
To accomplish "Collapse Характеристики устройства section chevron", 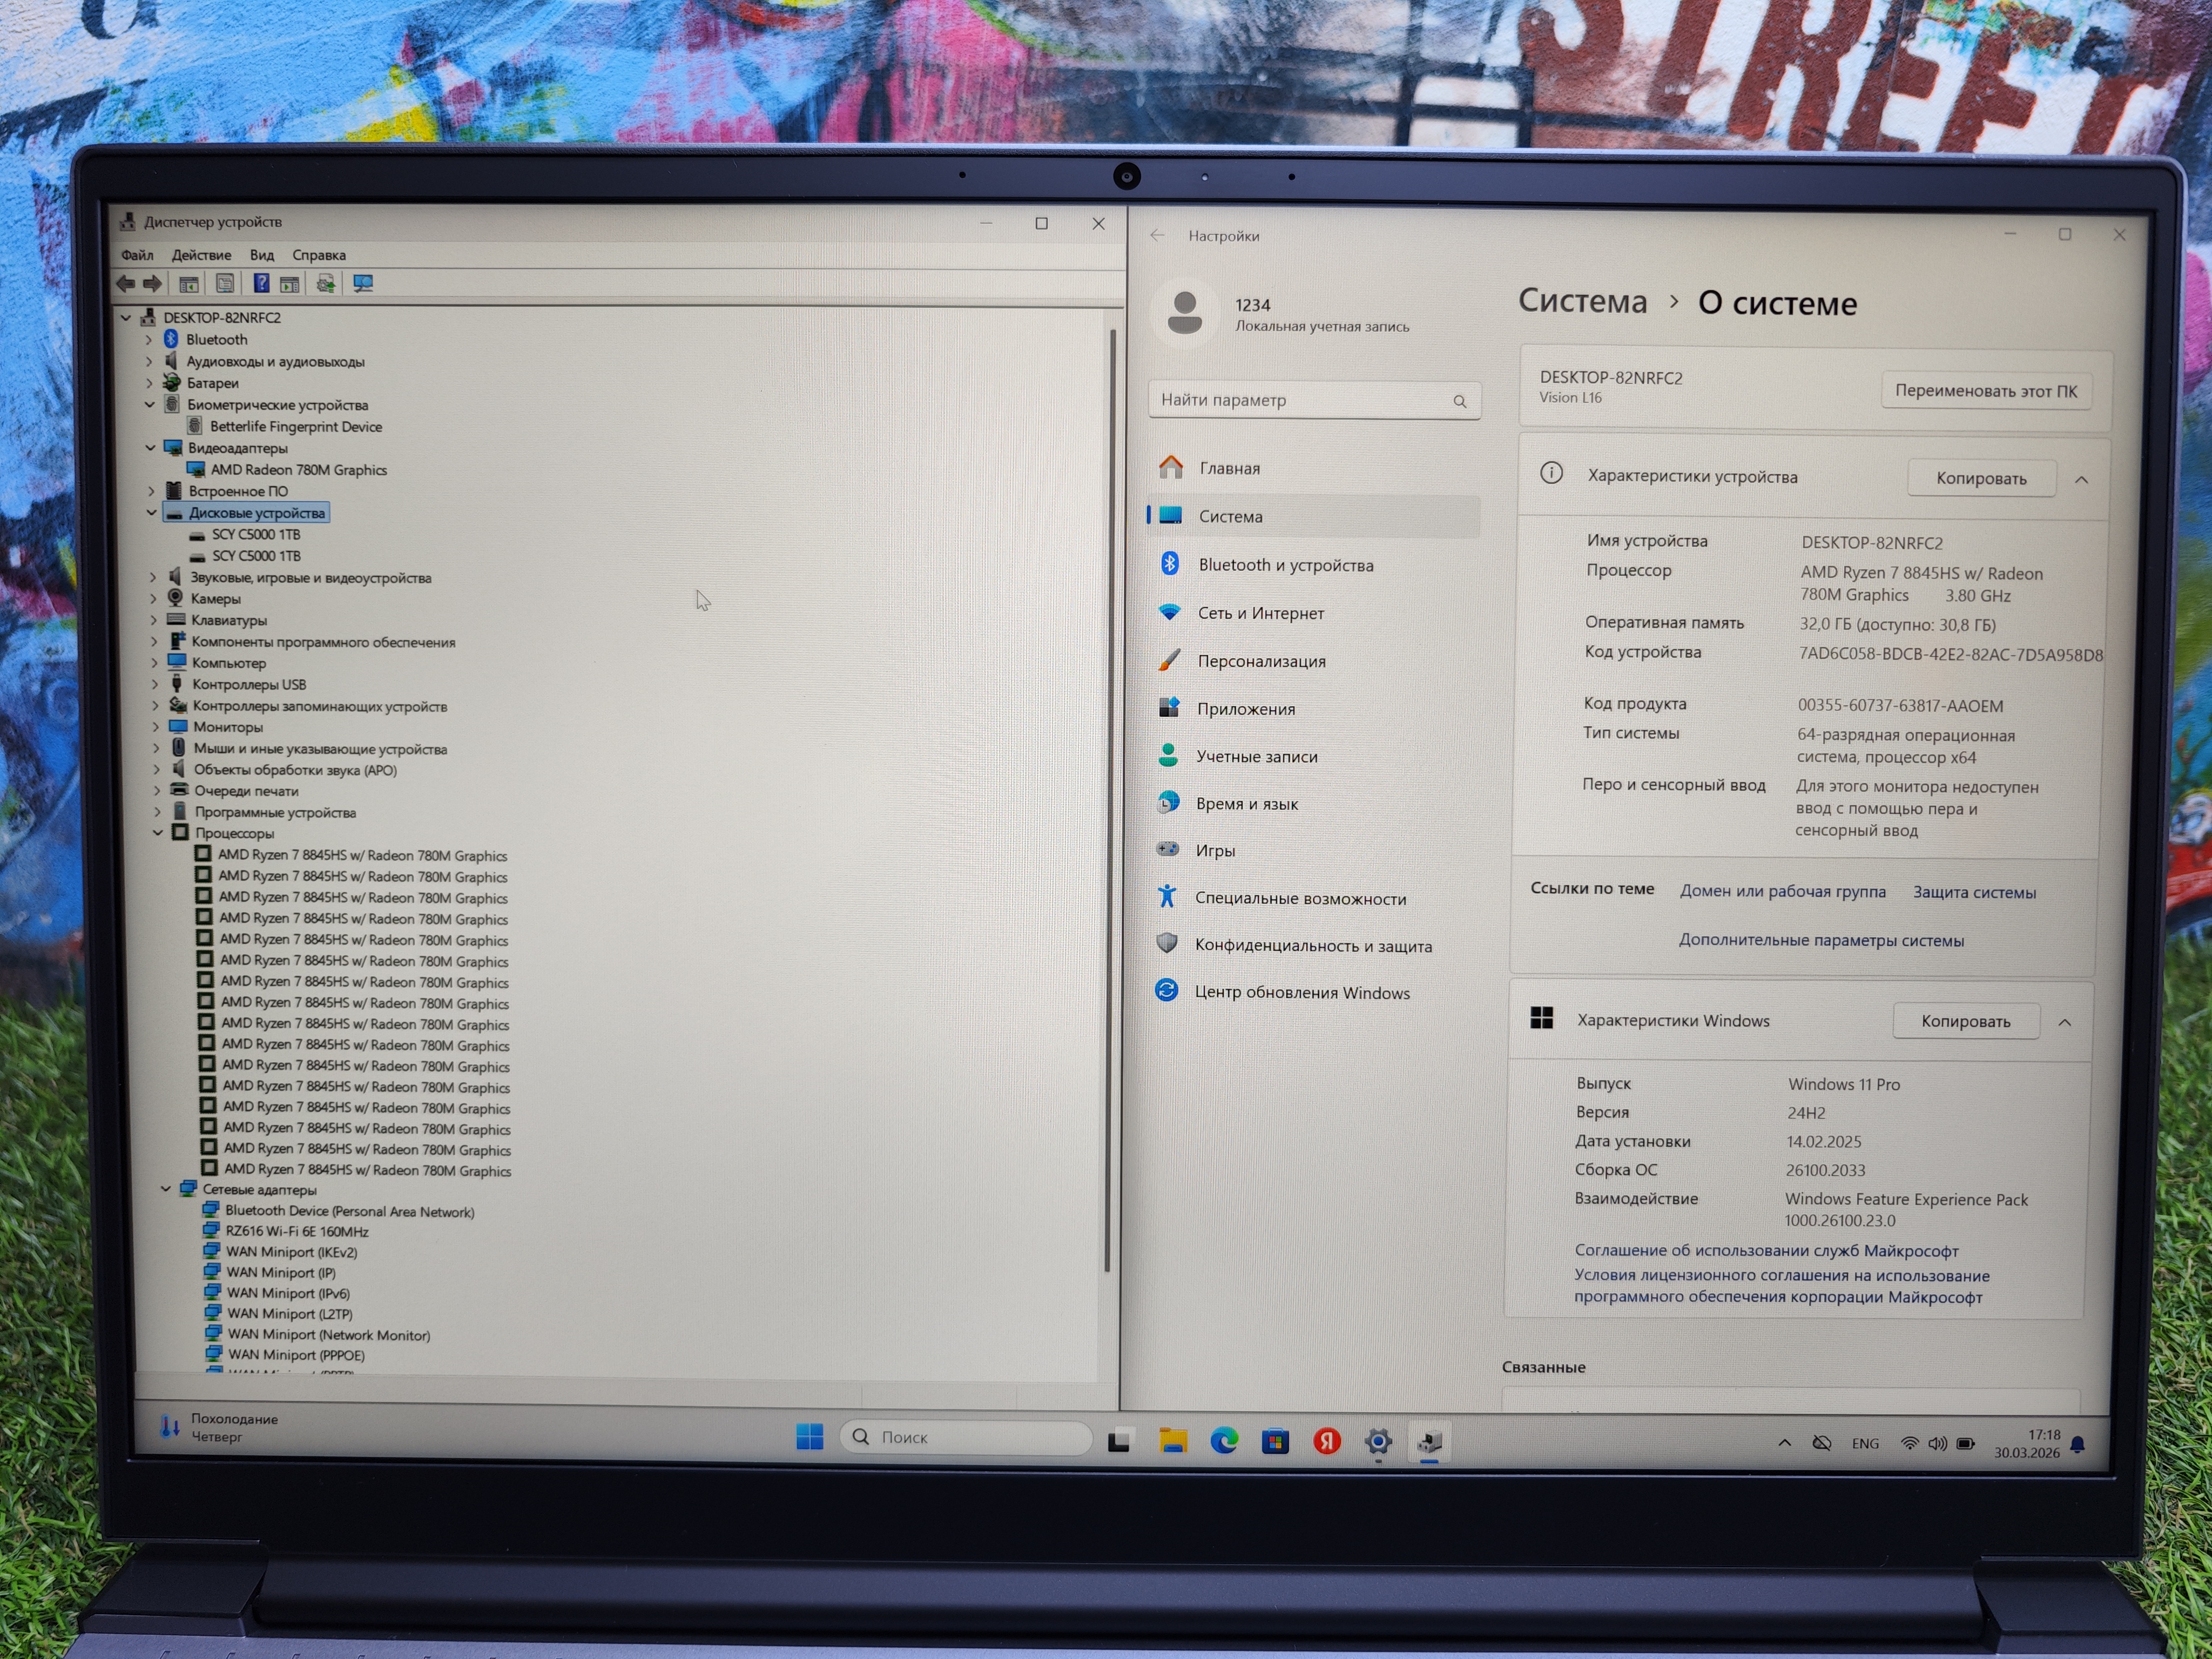I will tap(2081, 479).
